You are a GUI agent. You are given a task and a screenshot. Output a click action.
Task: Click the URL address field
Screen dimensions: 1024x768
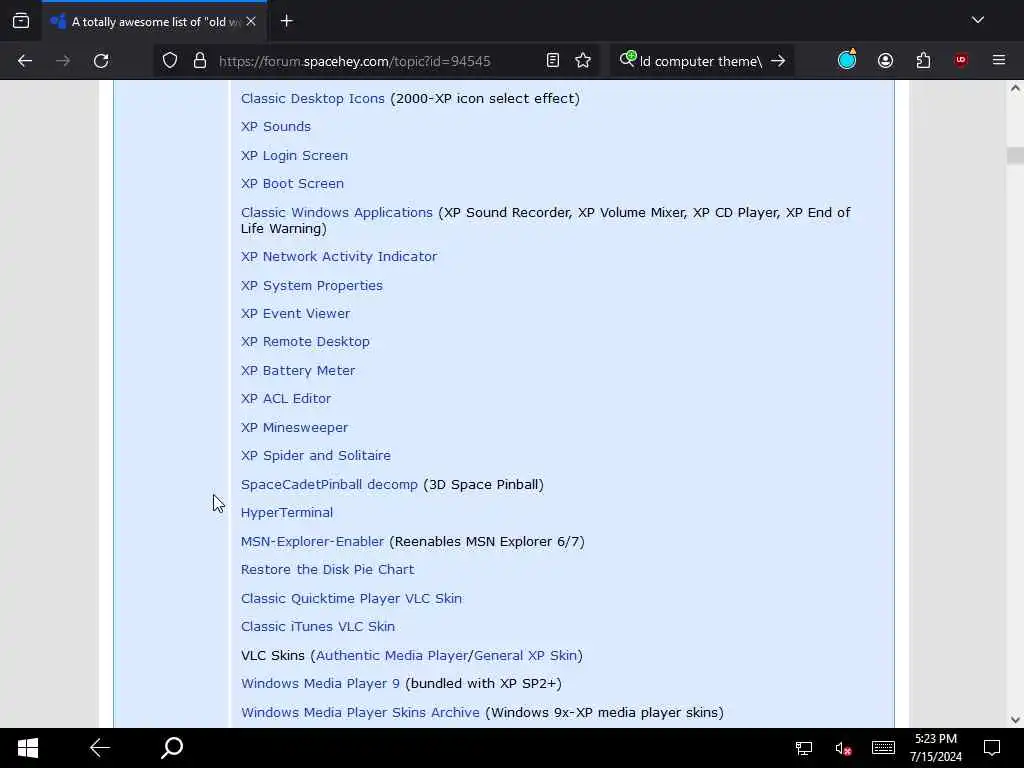click(x=355, y=61)
